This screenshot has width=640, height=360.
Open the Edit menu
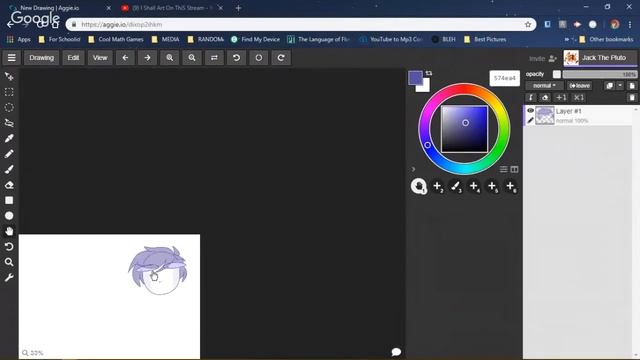pos(73,58)
